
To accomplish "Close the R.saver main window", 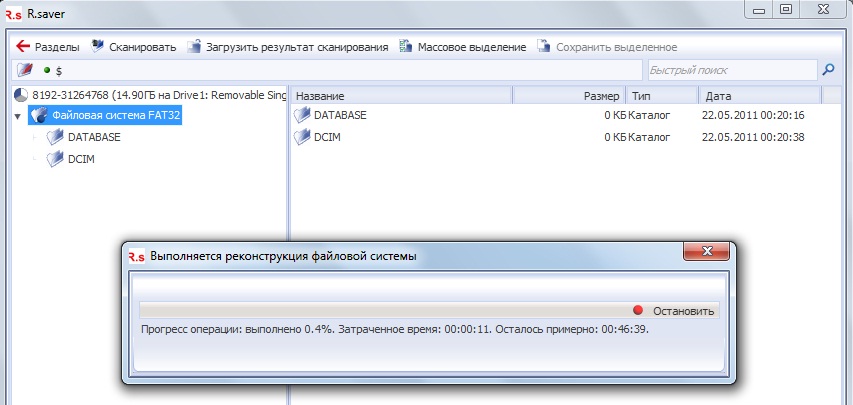I will tap(824, 10).
